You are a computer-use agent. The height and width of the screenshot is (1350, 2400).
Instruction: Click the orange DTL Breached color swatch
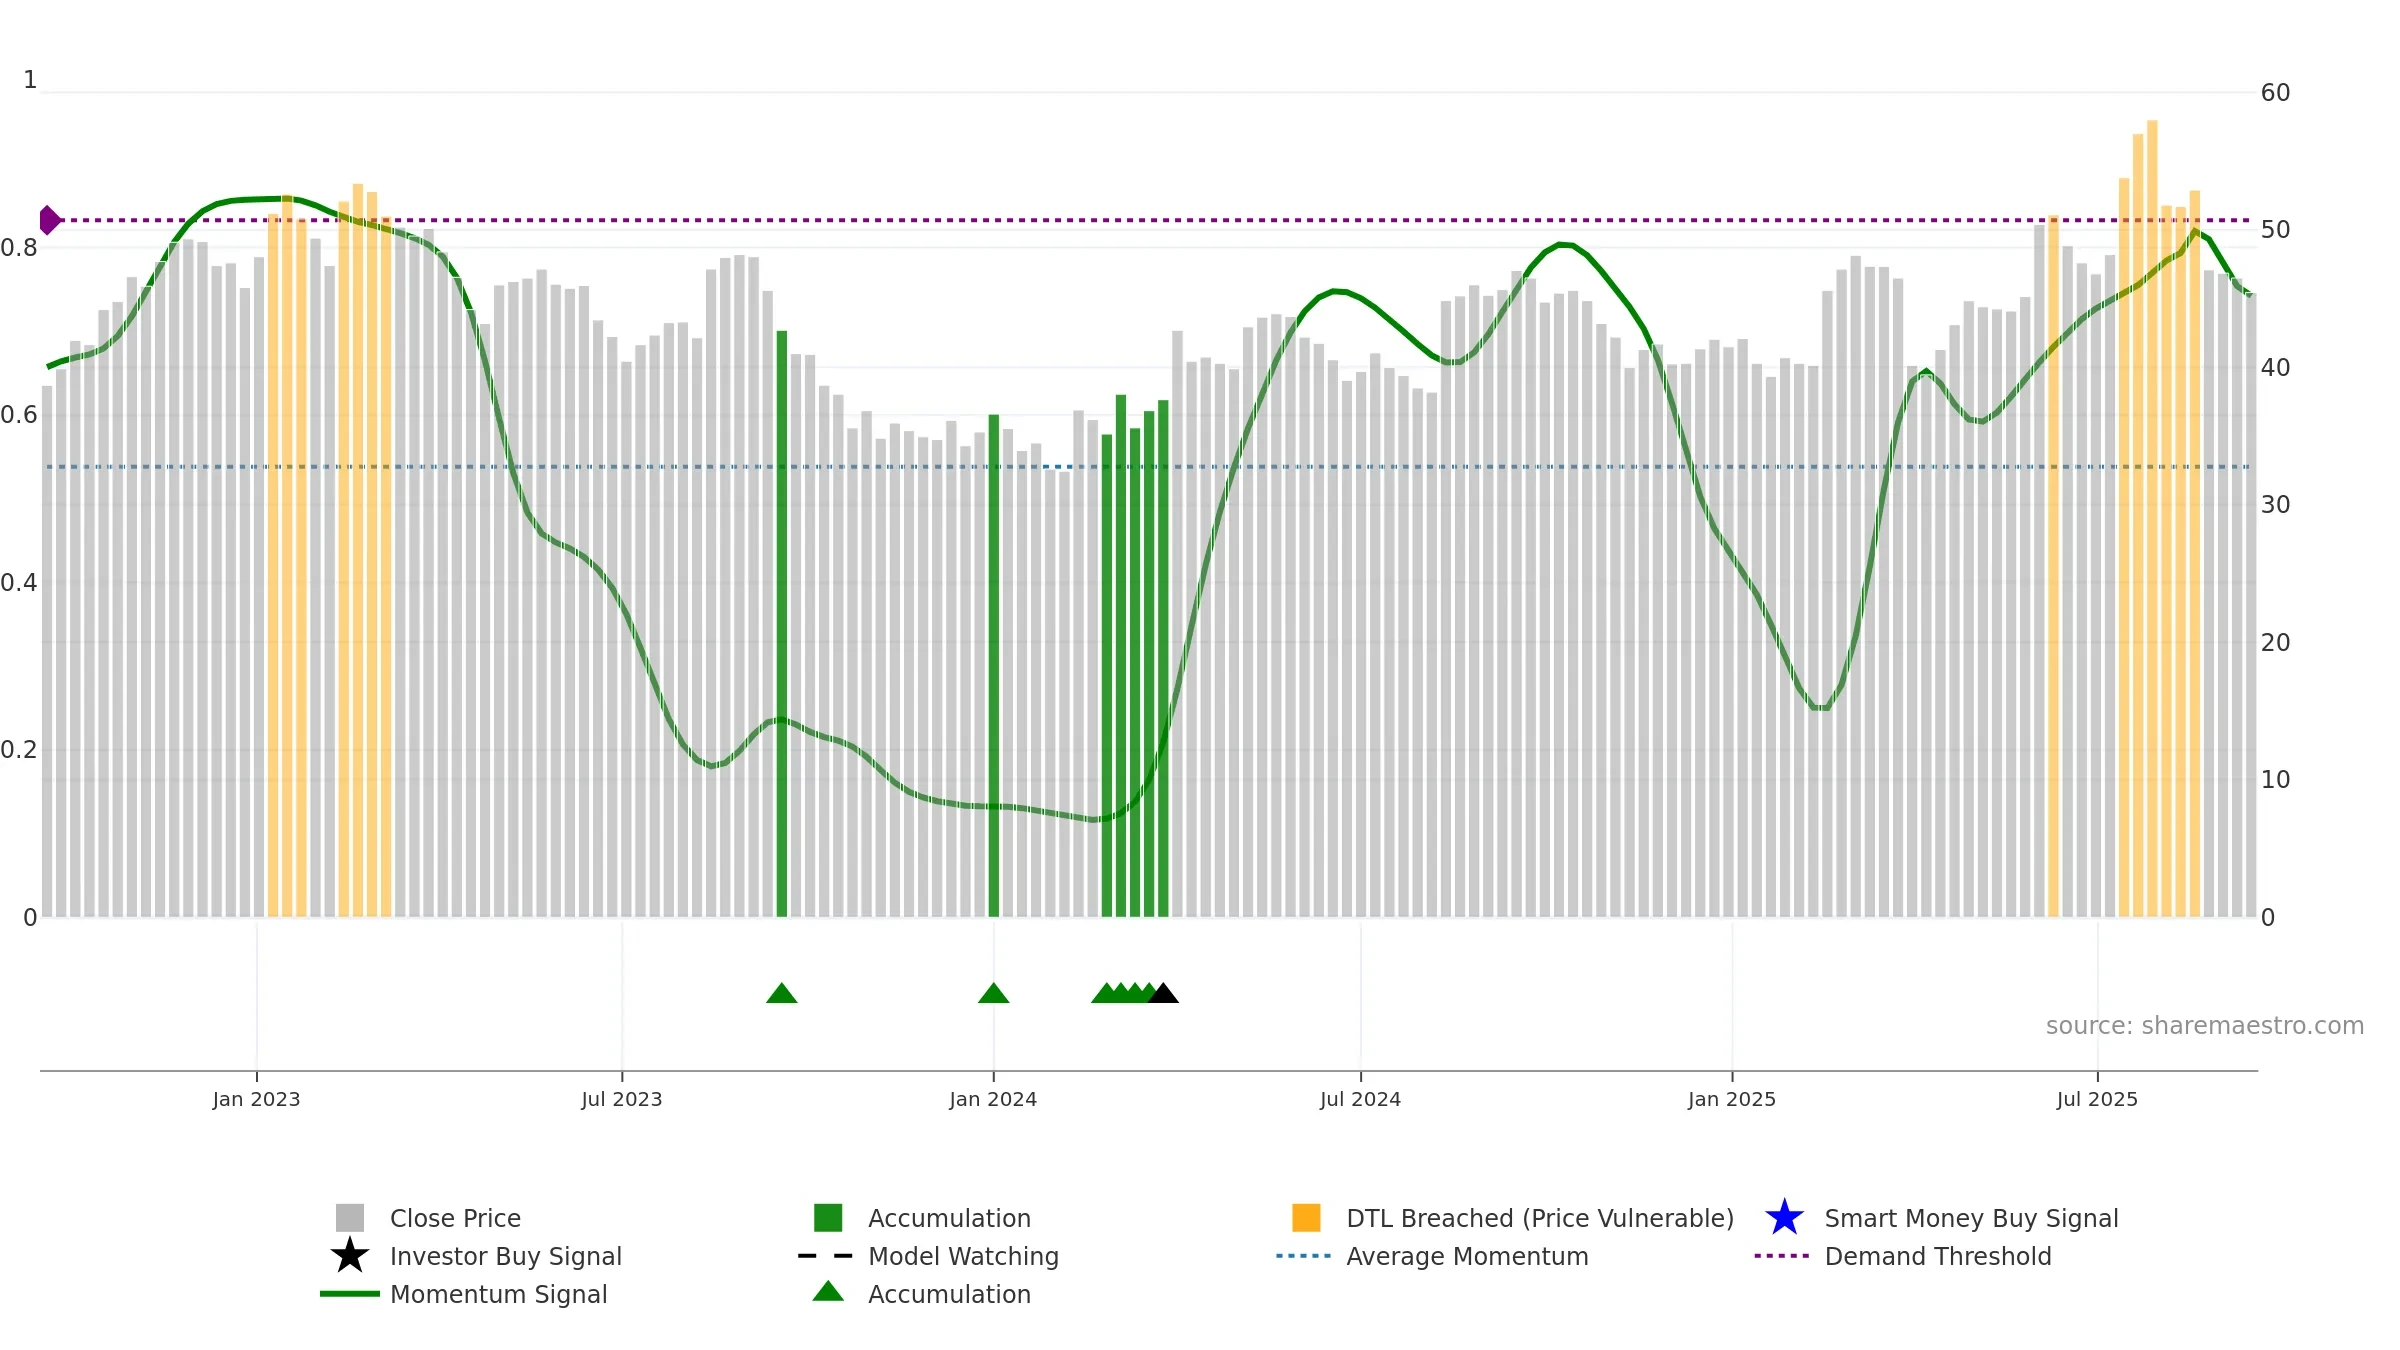pyautogui.click(x=1306, y=1218)
